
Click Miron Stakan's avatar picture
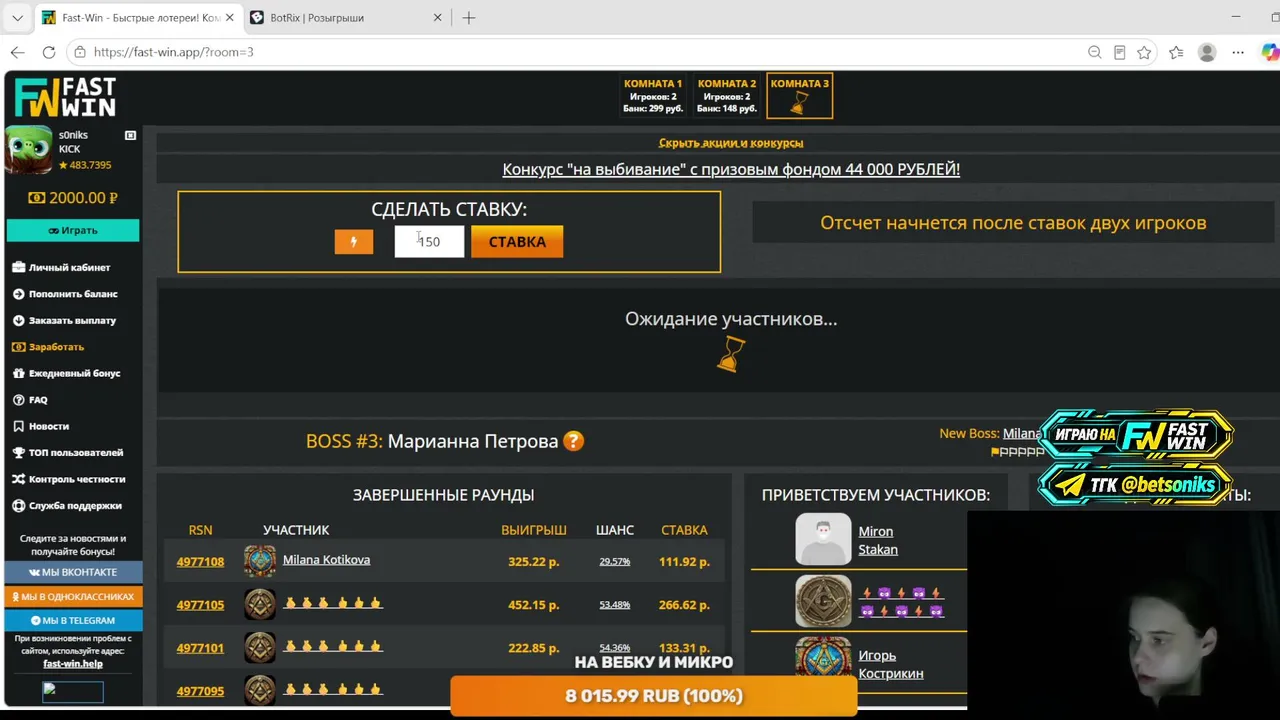pyautogui.click(x=823, y=540)
